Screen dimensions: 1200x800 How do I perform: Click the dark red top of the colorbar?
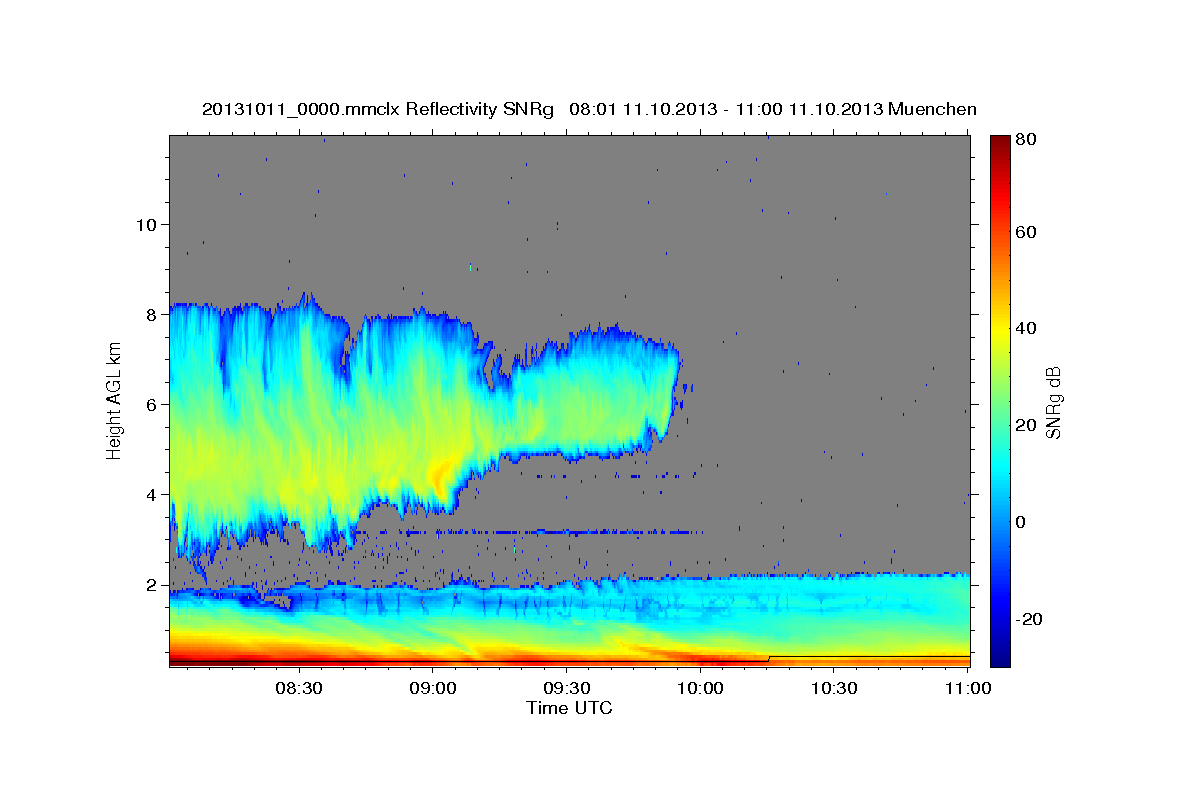click(x=999, y=145)
